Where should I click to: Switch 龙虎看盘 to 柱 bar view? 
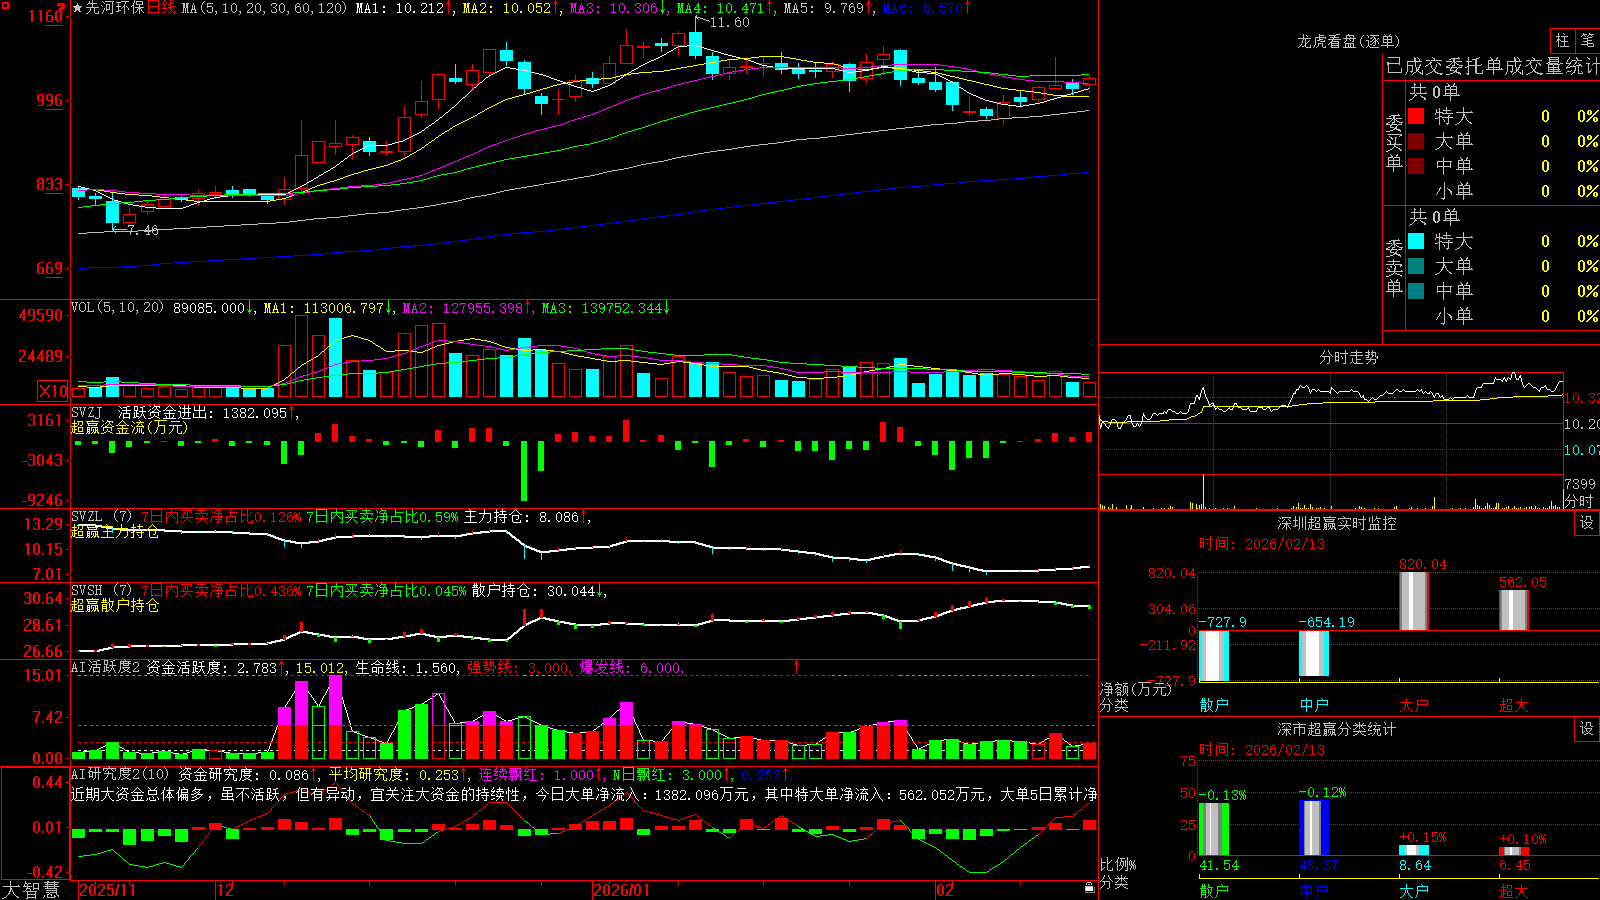[x=1562, y=40]
